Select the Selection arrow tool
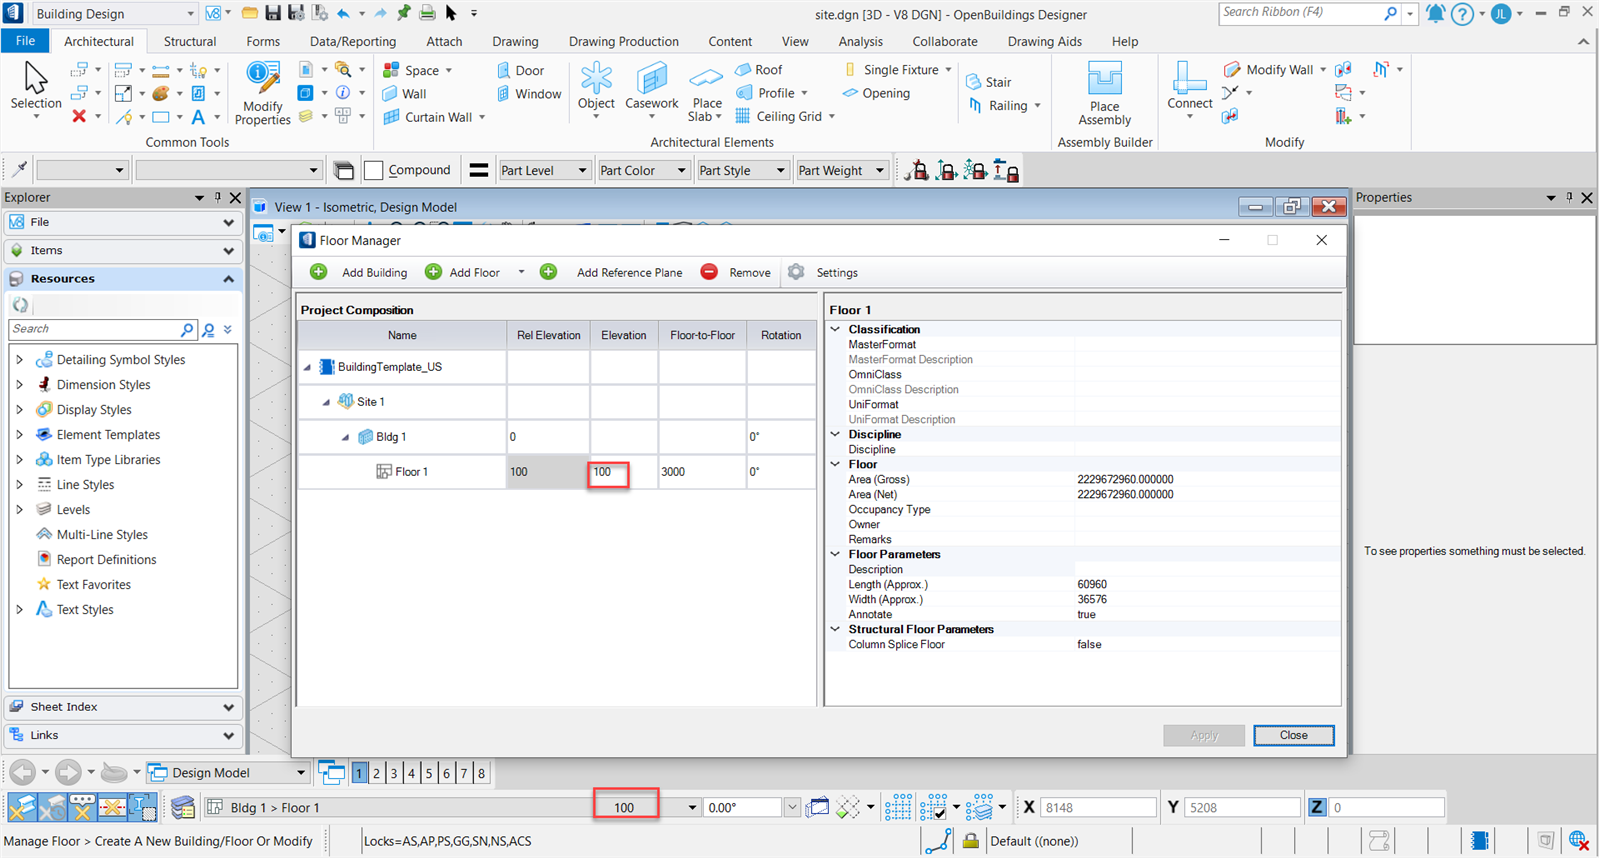Viewport: 1599px width, 858px height. [35, 86]
